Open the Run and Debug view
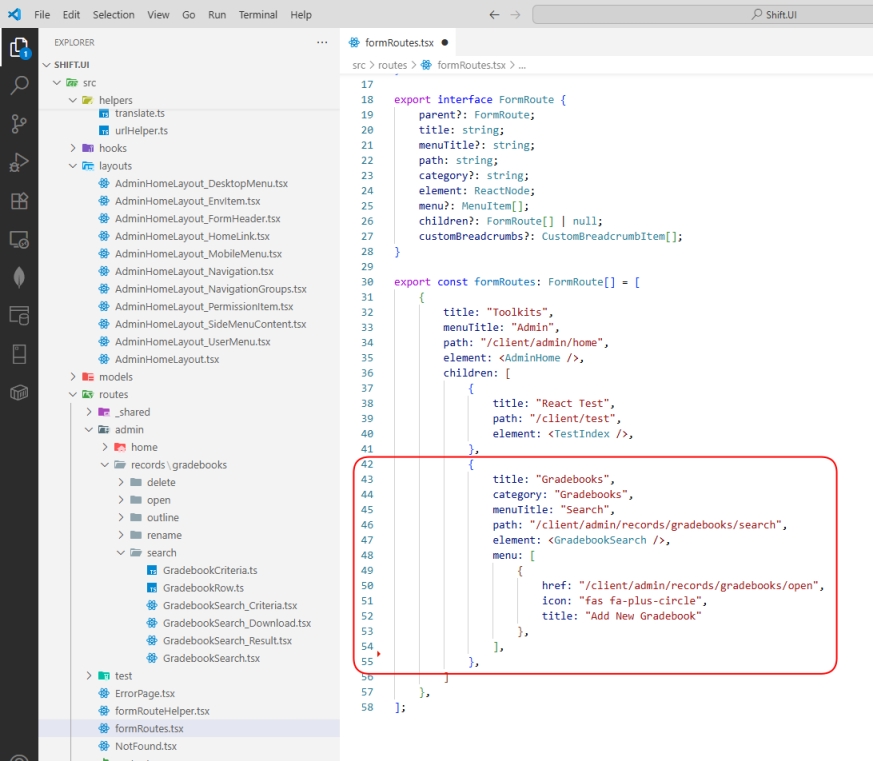 tap(19, 162)
